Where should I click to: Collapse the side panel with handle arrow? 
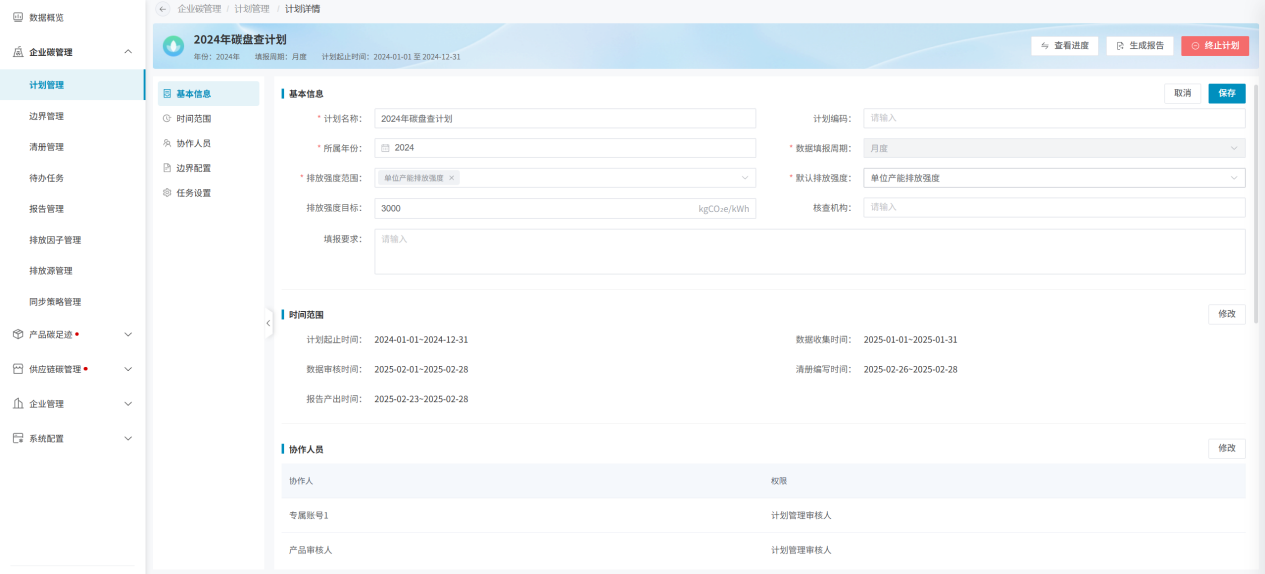[x=268, y=323]
